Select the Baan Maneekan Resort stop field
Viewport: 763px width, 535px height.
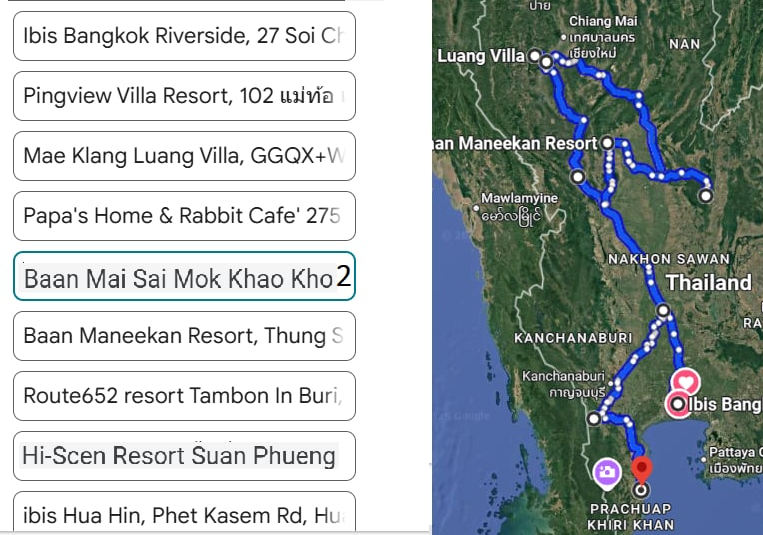184,336
